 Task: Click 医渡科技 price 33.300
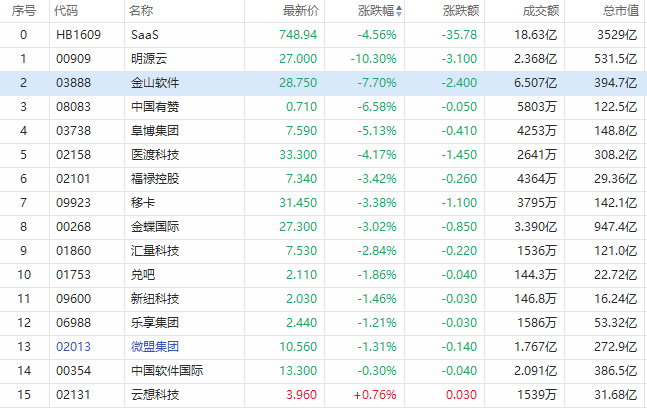point(298,155)
